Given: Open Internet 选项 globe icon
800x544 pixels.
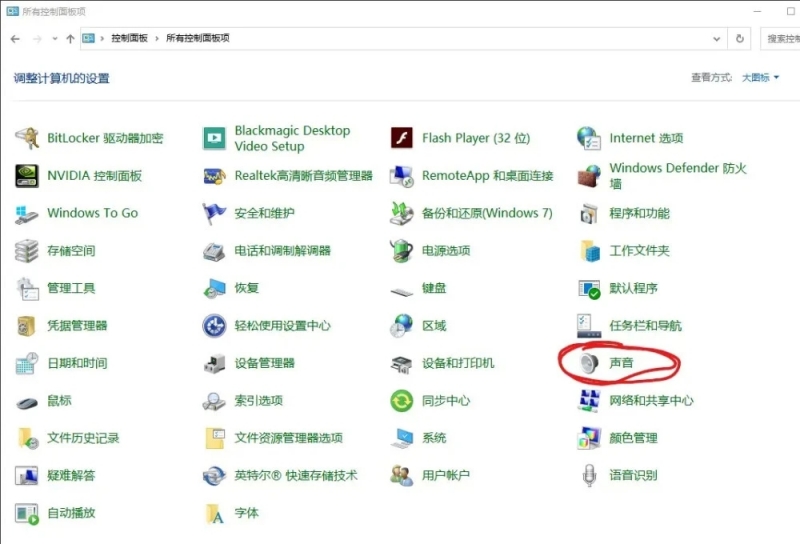Looking at the screenshot, I should coord(589,138).
